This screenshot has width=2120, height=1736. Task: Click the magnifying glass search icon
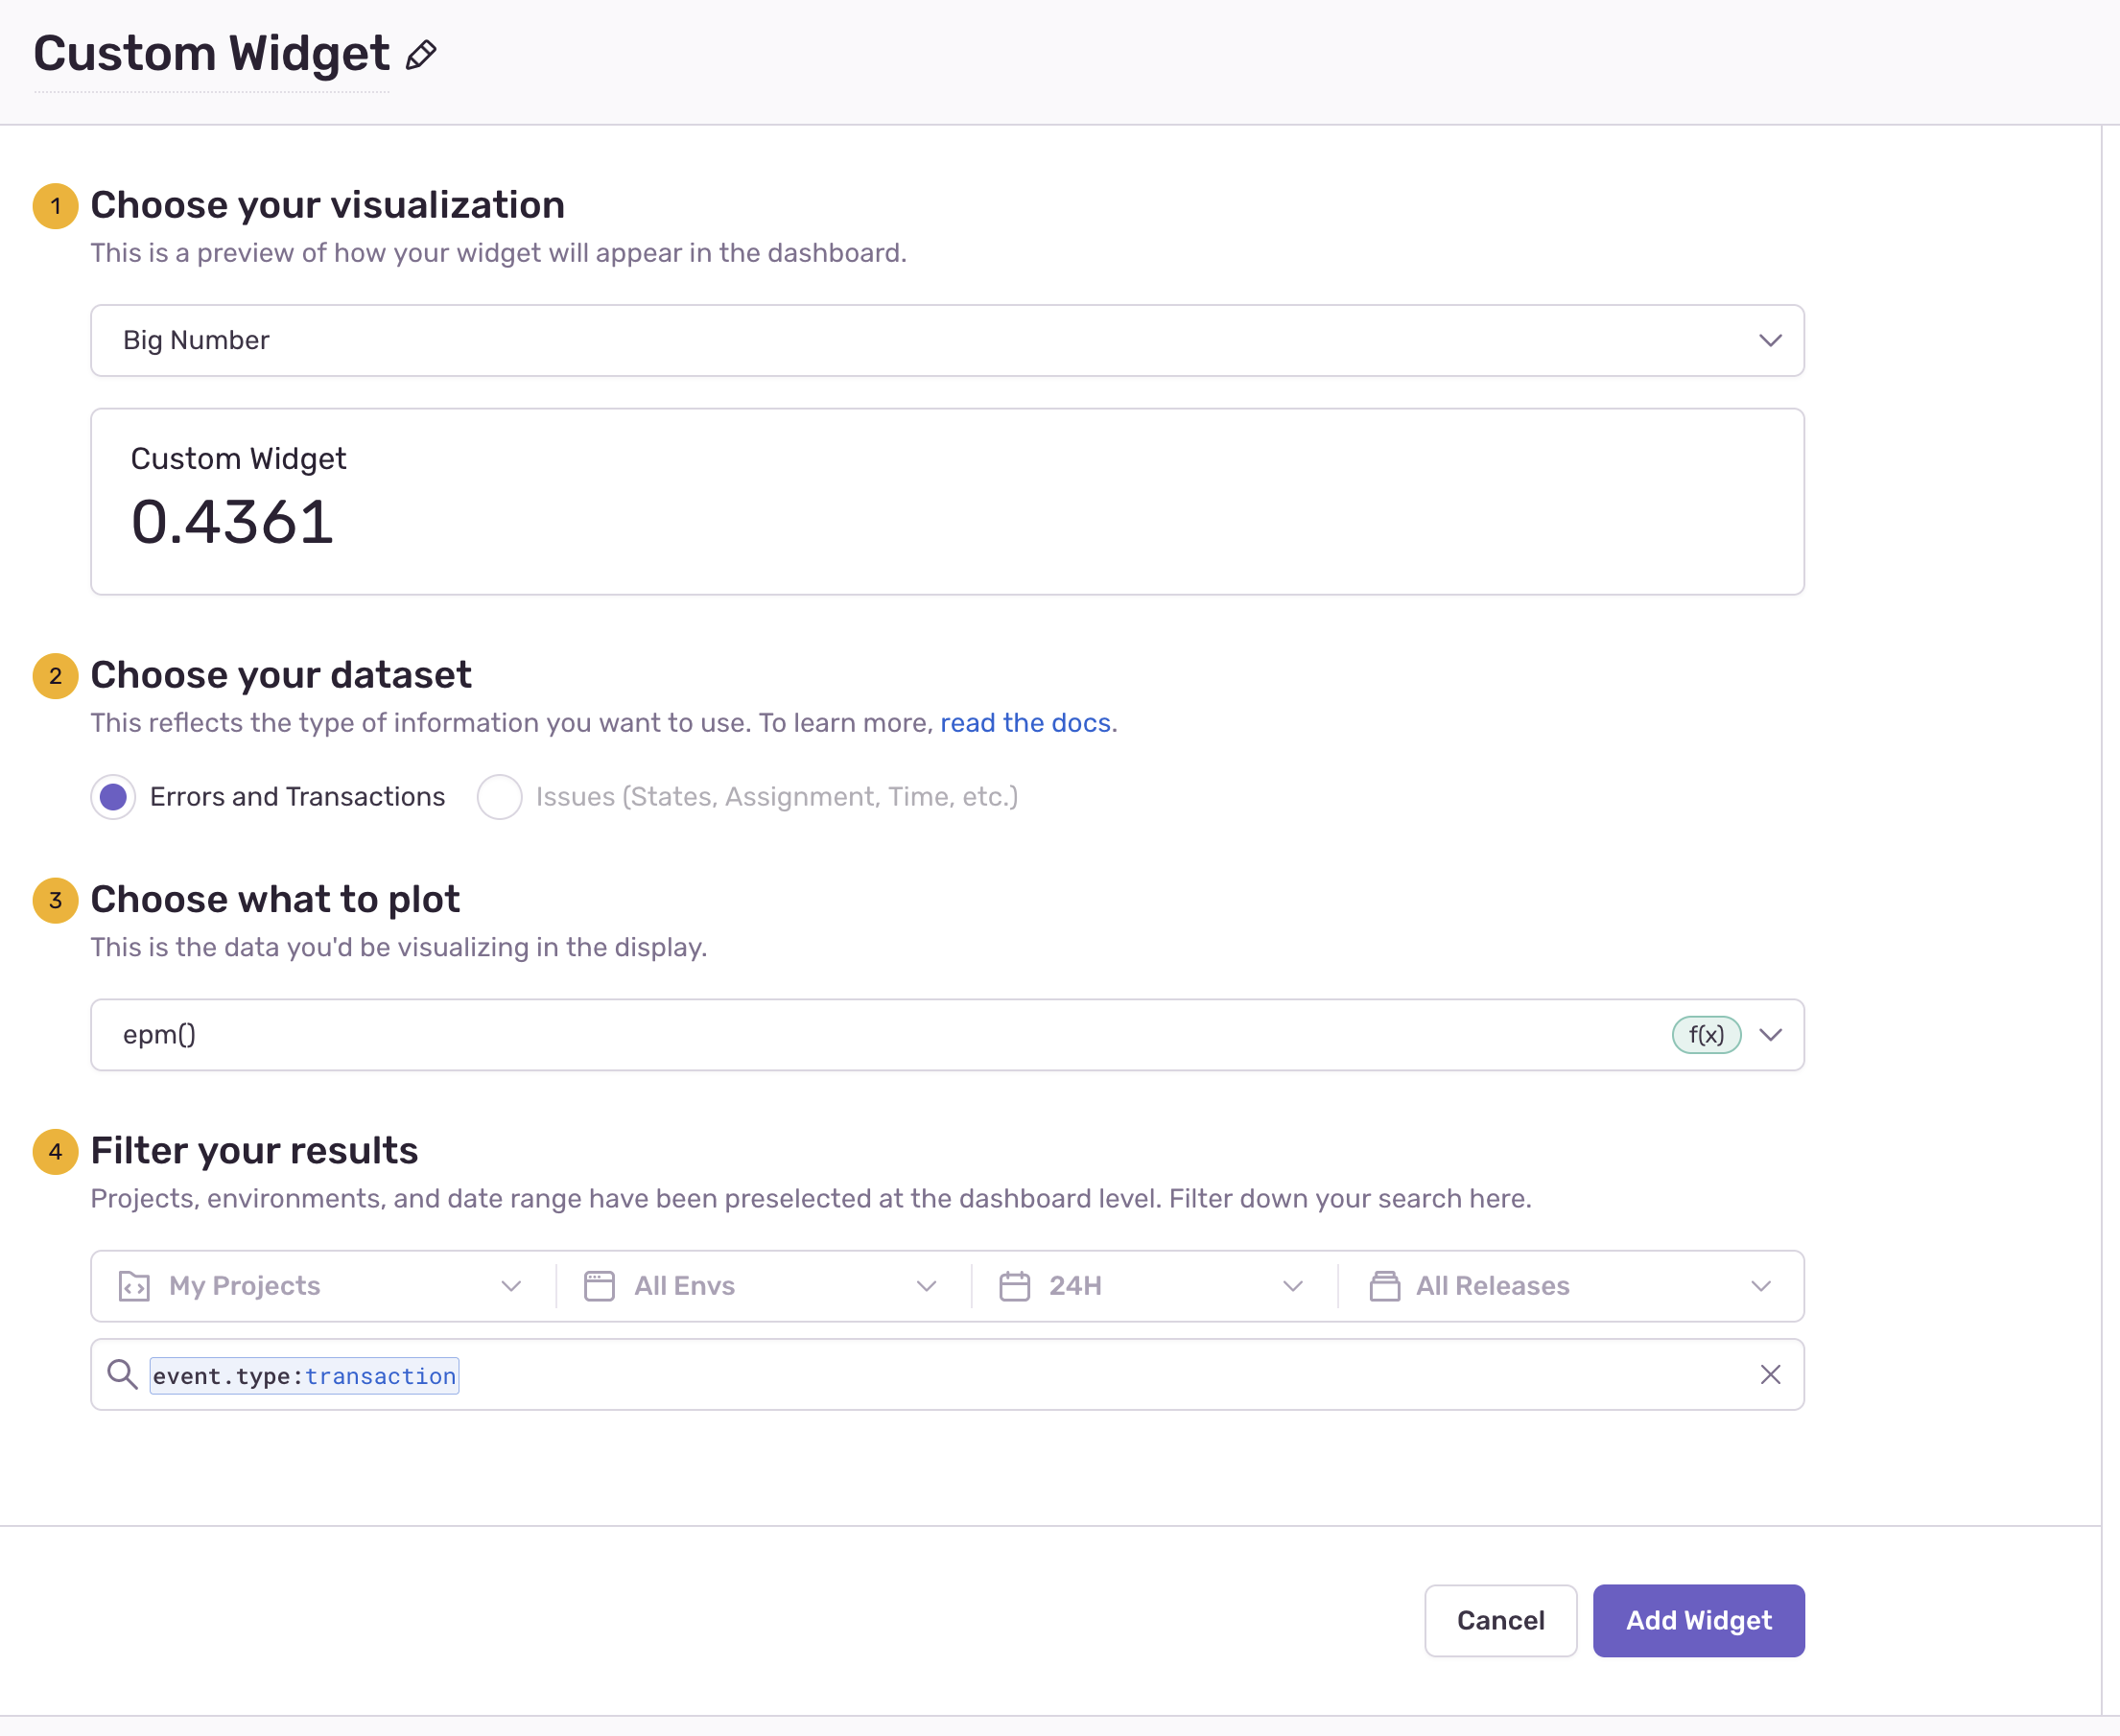click(123, 1375)
